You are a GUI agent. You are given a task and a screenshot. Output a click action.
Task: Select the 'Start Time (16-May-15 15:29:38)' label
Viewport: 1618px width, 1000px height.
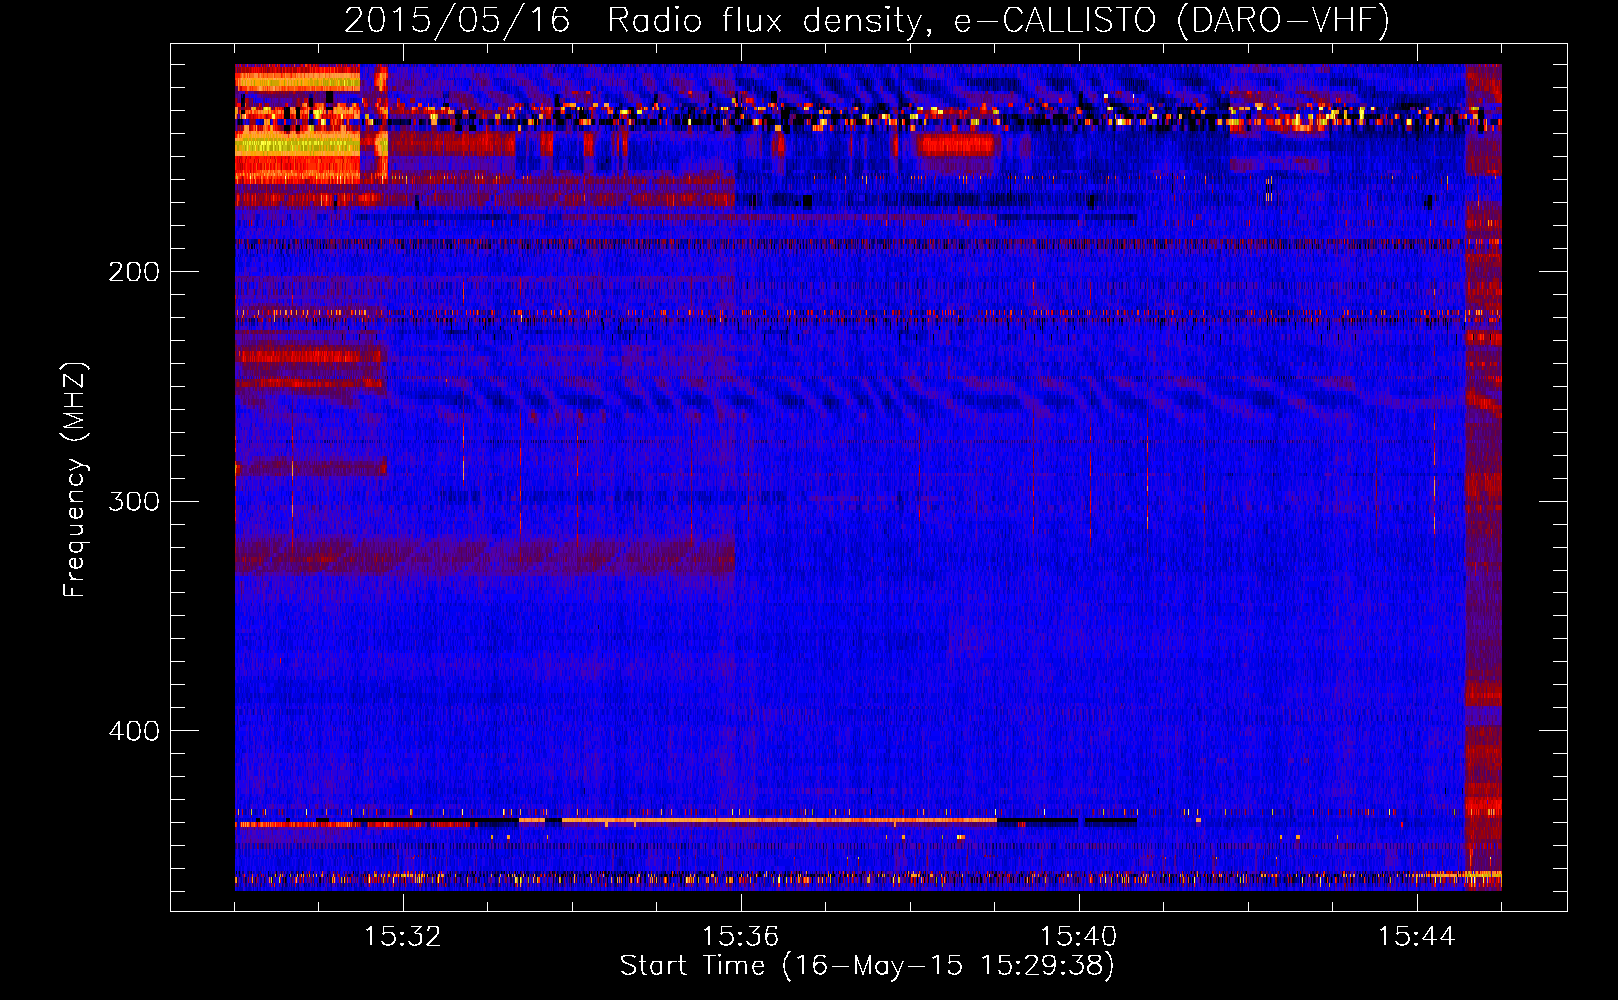pyautogui.click(x=867, y=966)
